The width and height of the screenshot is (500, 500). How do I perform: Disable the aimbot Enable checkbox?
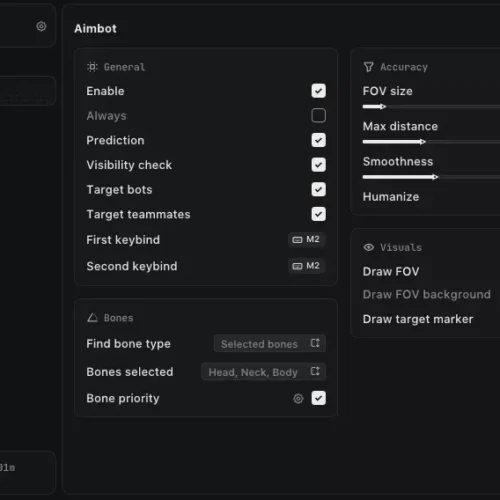pos(319,91)
